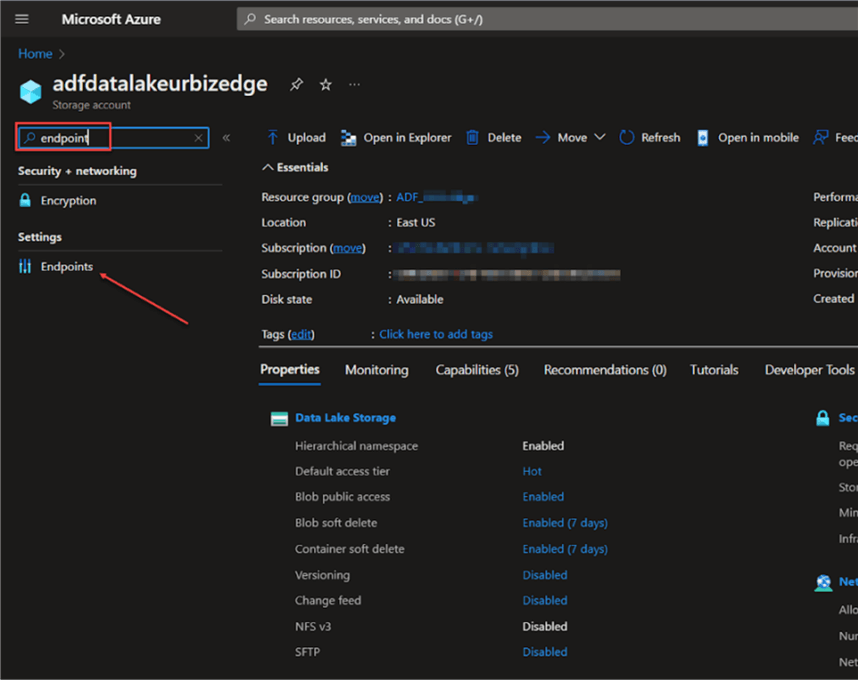Open the ADF_ resource group link

(x=436, y=197)
